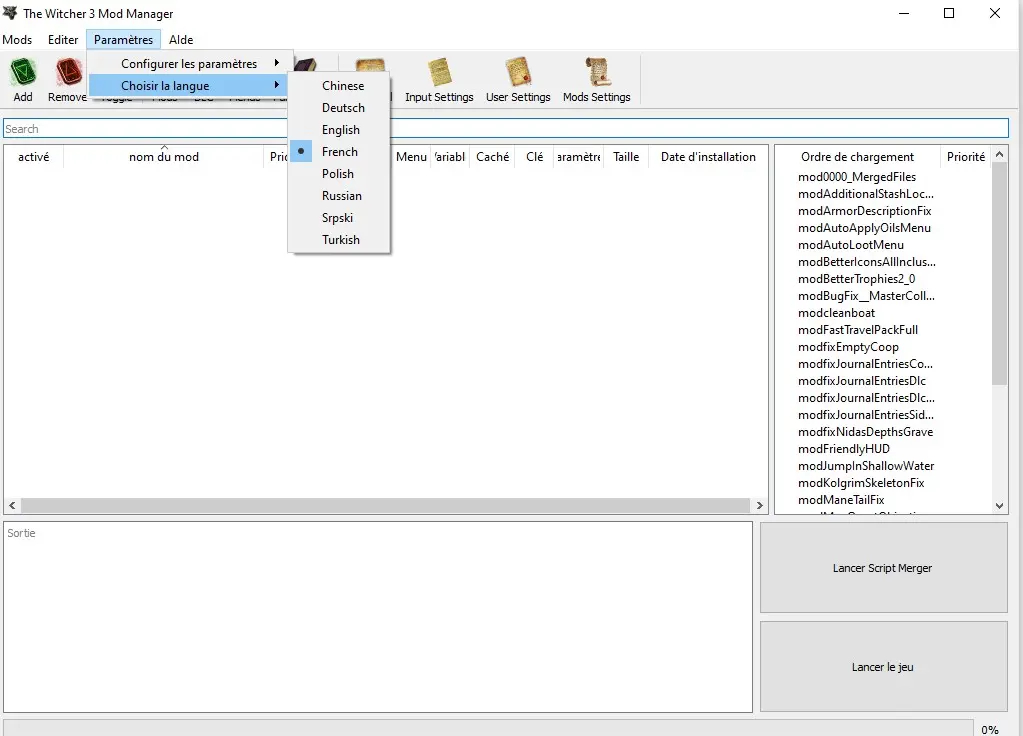Select modAutoApplyOilsMenu in load order
1023x736 pixels.
(864, 228)
